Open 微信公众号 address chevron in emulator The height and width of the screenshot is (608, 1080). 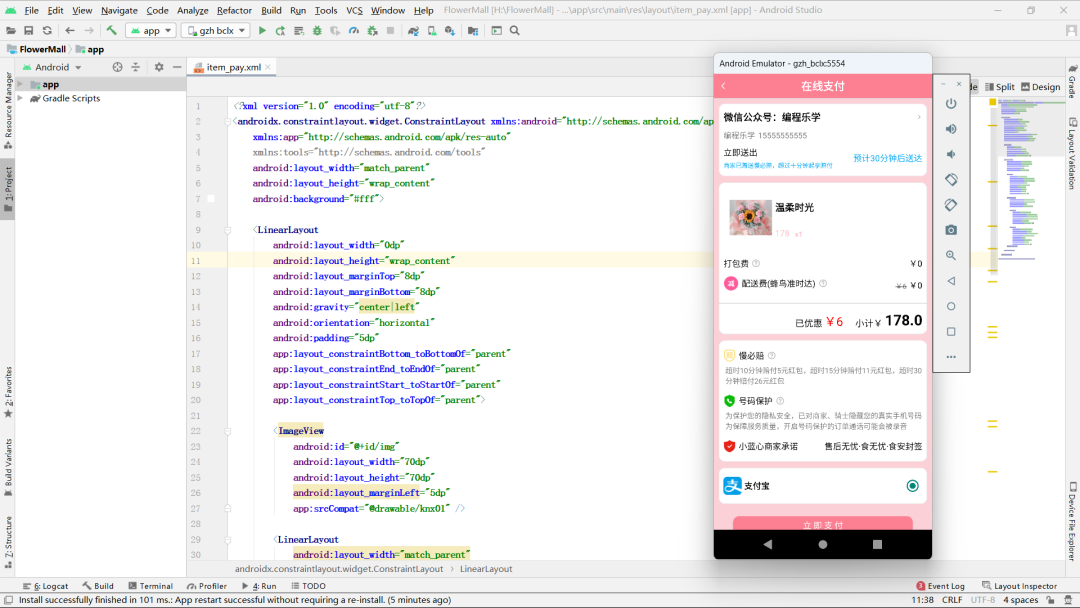[919, 117]
